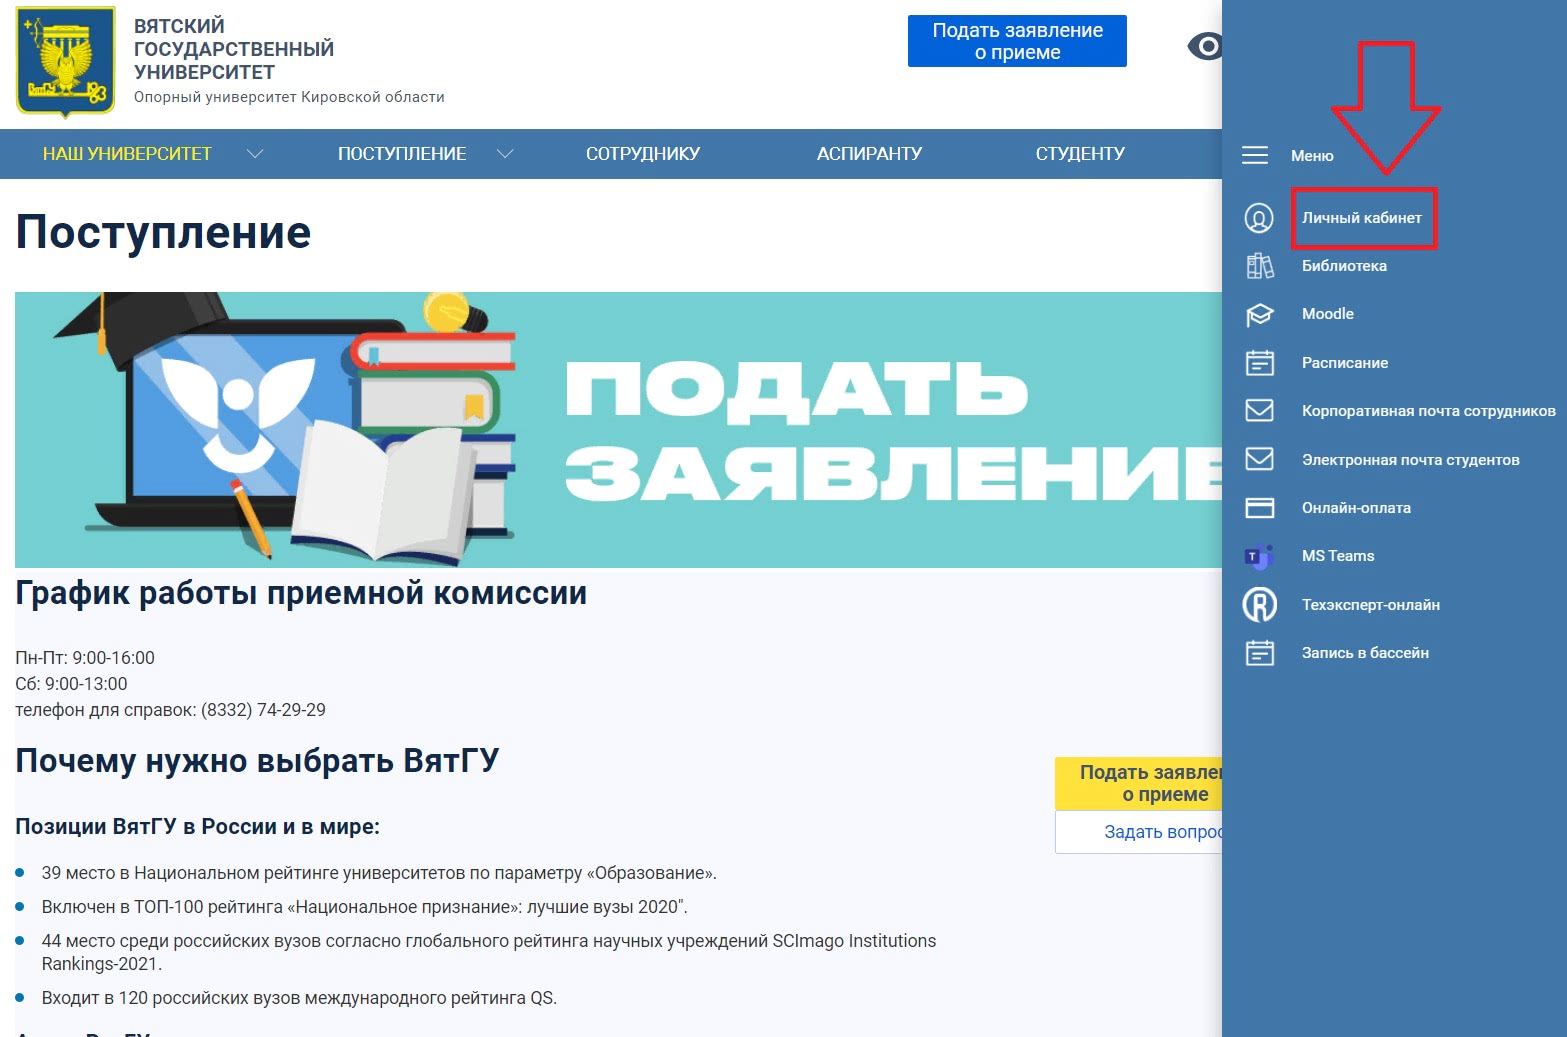This screenshot has width=1567, height=1037.
Task: Click the Личный кабинет user icon
Action: click(x=1258, y=218)
